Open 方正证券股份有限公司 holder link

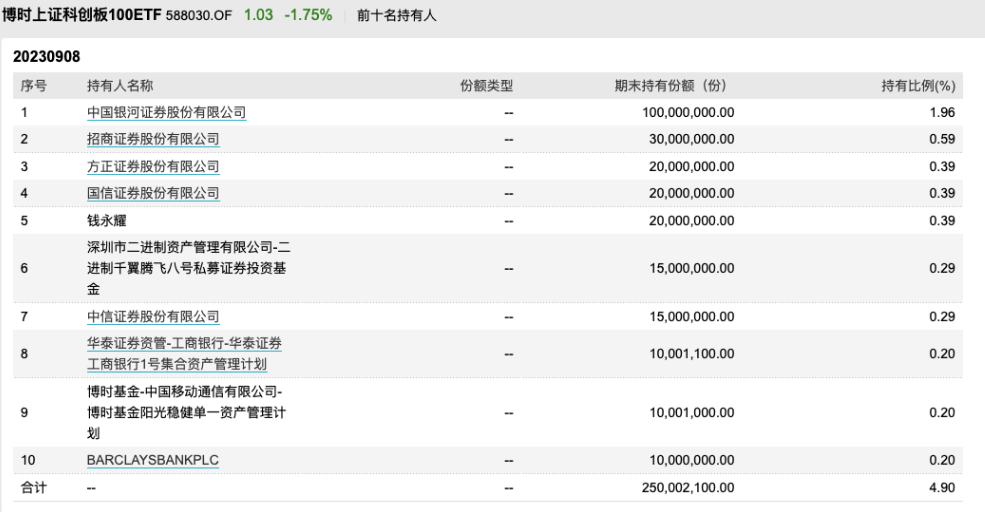153,166
